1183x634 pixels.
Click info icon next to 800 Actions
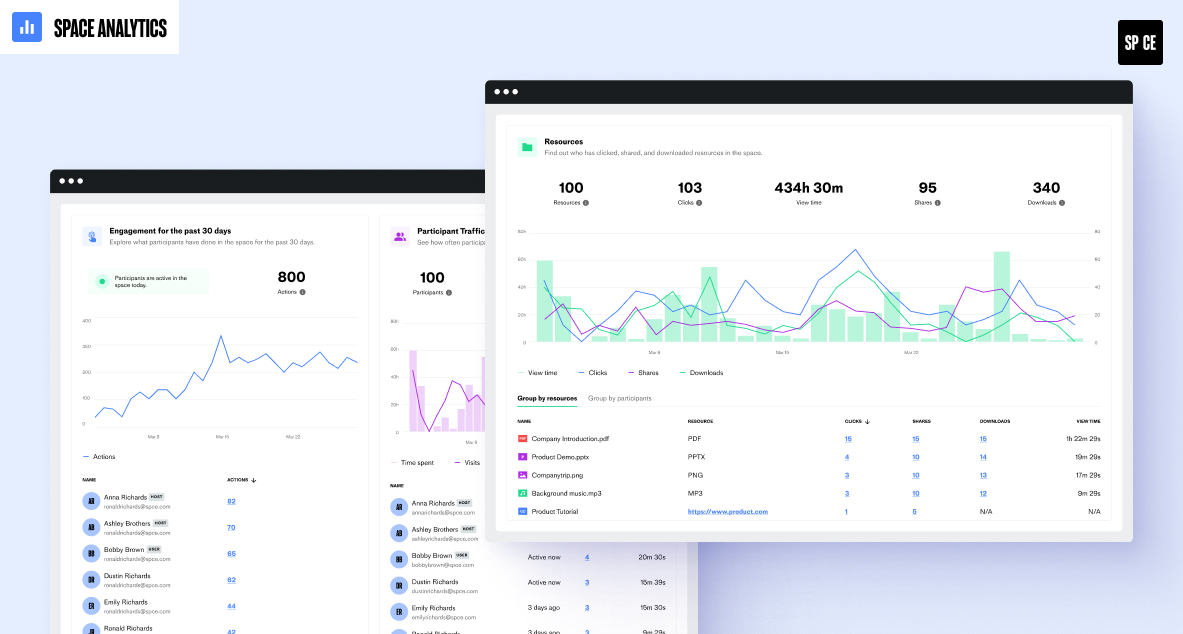[x=303, y=292]
